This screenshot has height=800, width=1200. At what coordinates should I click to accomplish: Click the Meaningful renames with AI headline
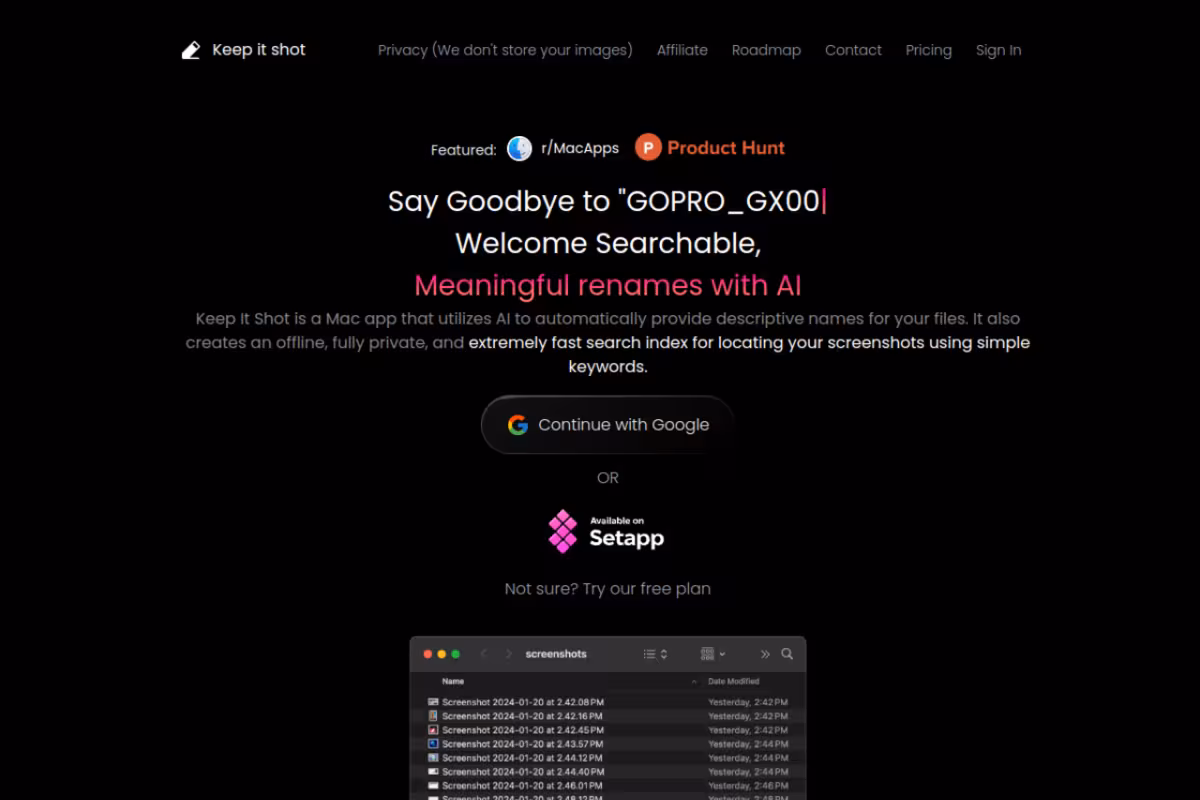(608, 286)
